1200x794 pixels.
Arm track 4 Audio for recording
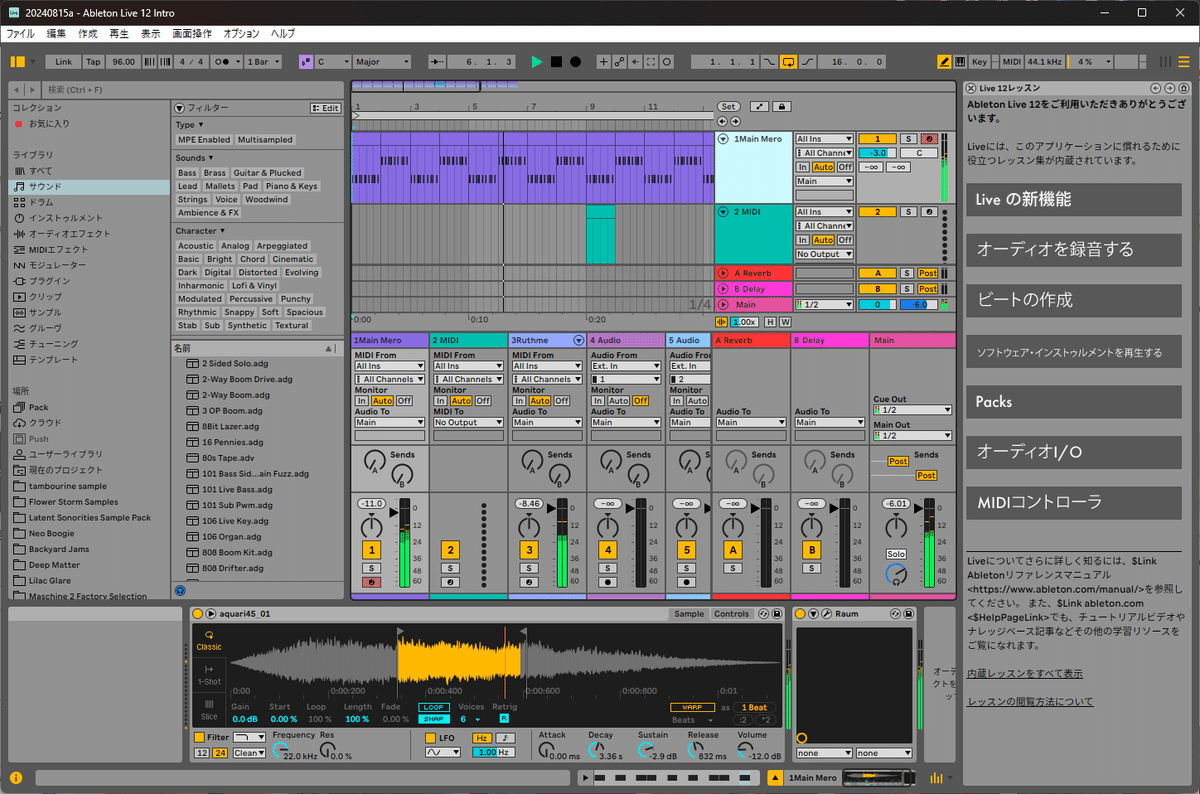[x=607, y=581]
